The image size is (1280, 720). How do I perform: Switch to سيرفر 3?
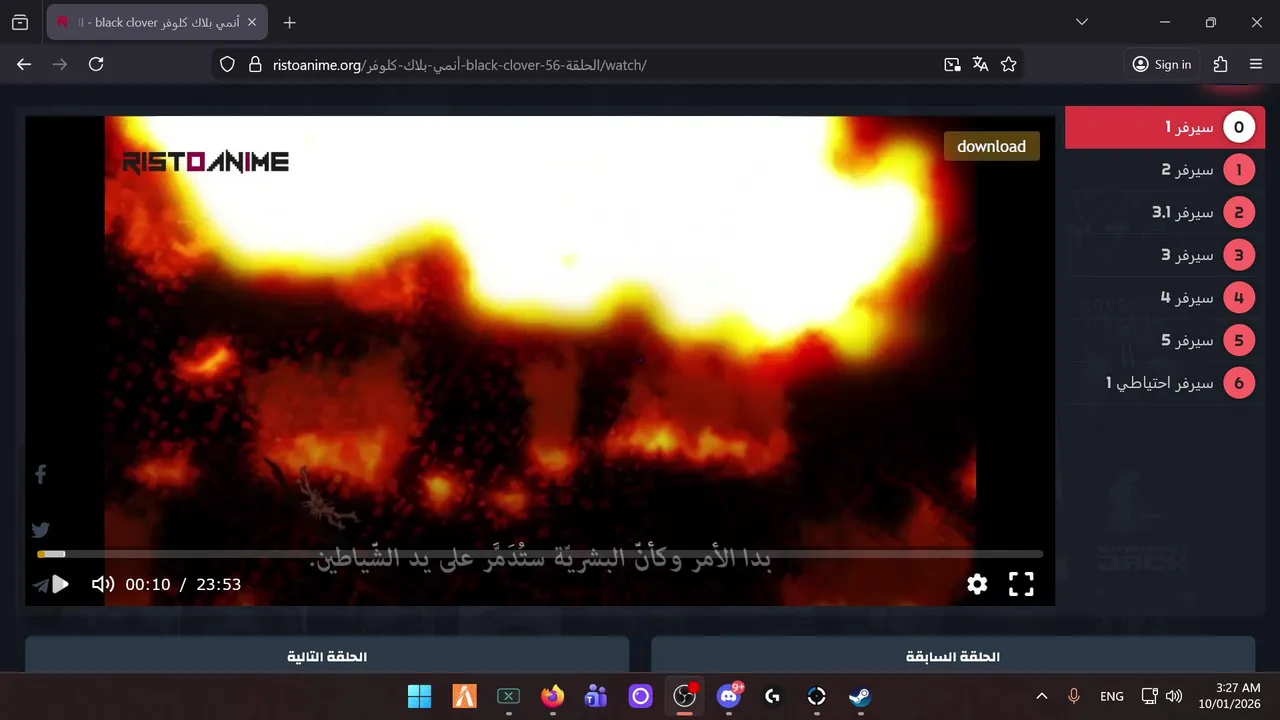point(1165,255)
